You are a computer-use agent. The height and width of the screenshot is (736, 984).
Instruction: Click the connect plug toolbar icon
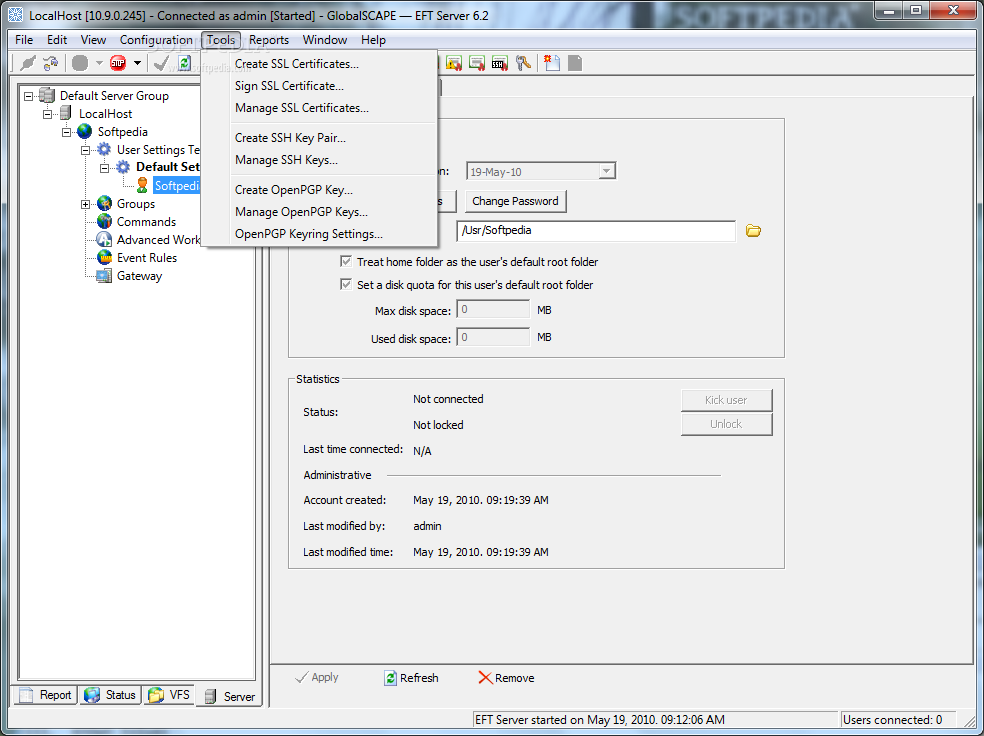coord(28,63)
